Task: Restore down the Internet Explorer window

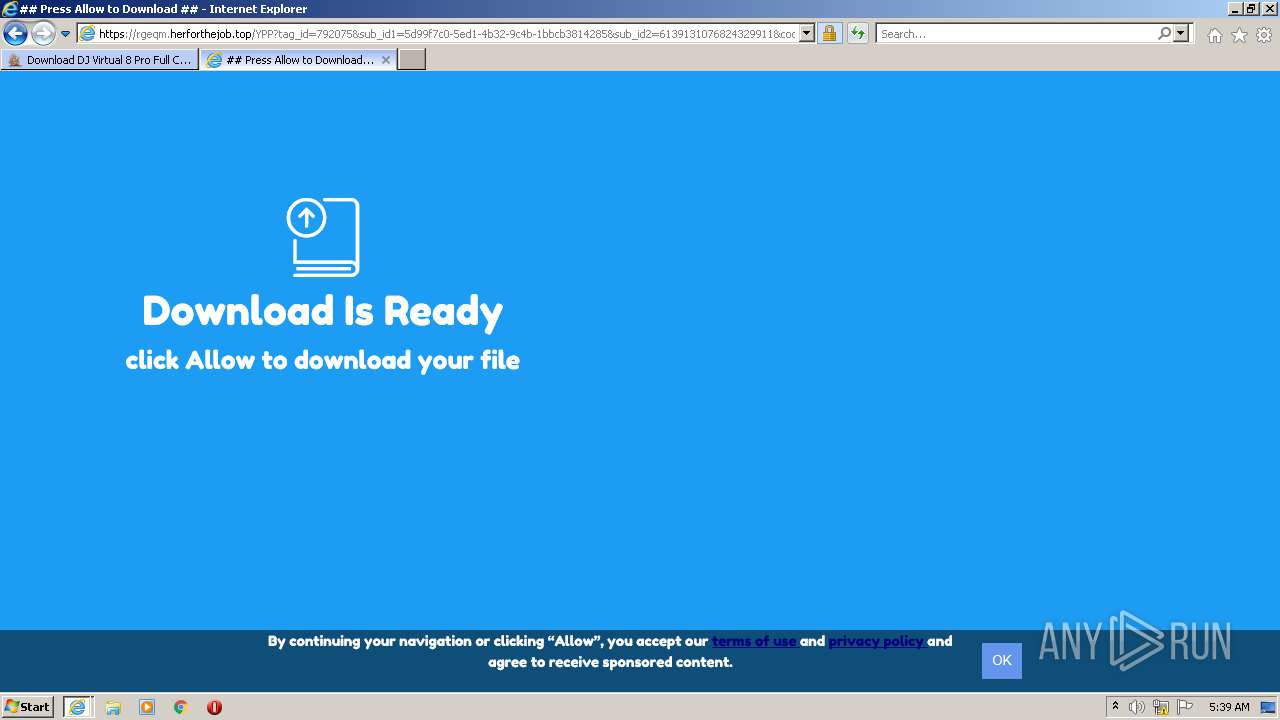Action: (1250, 9)
